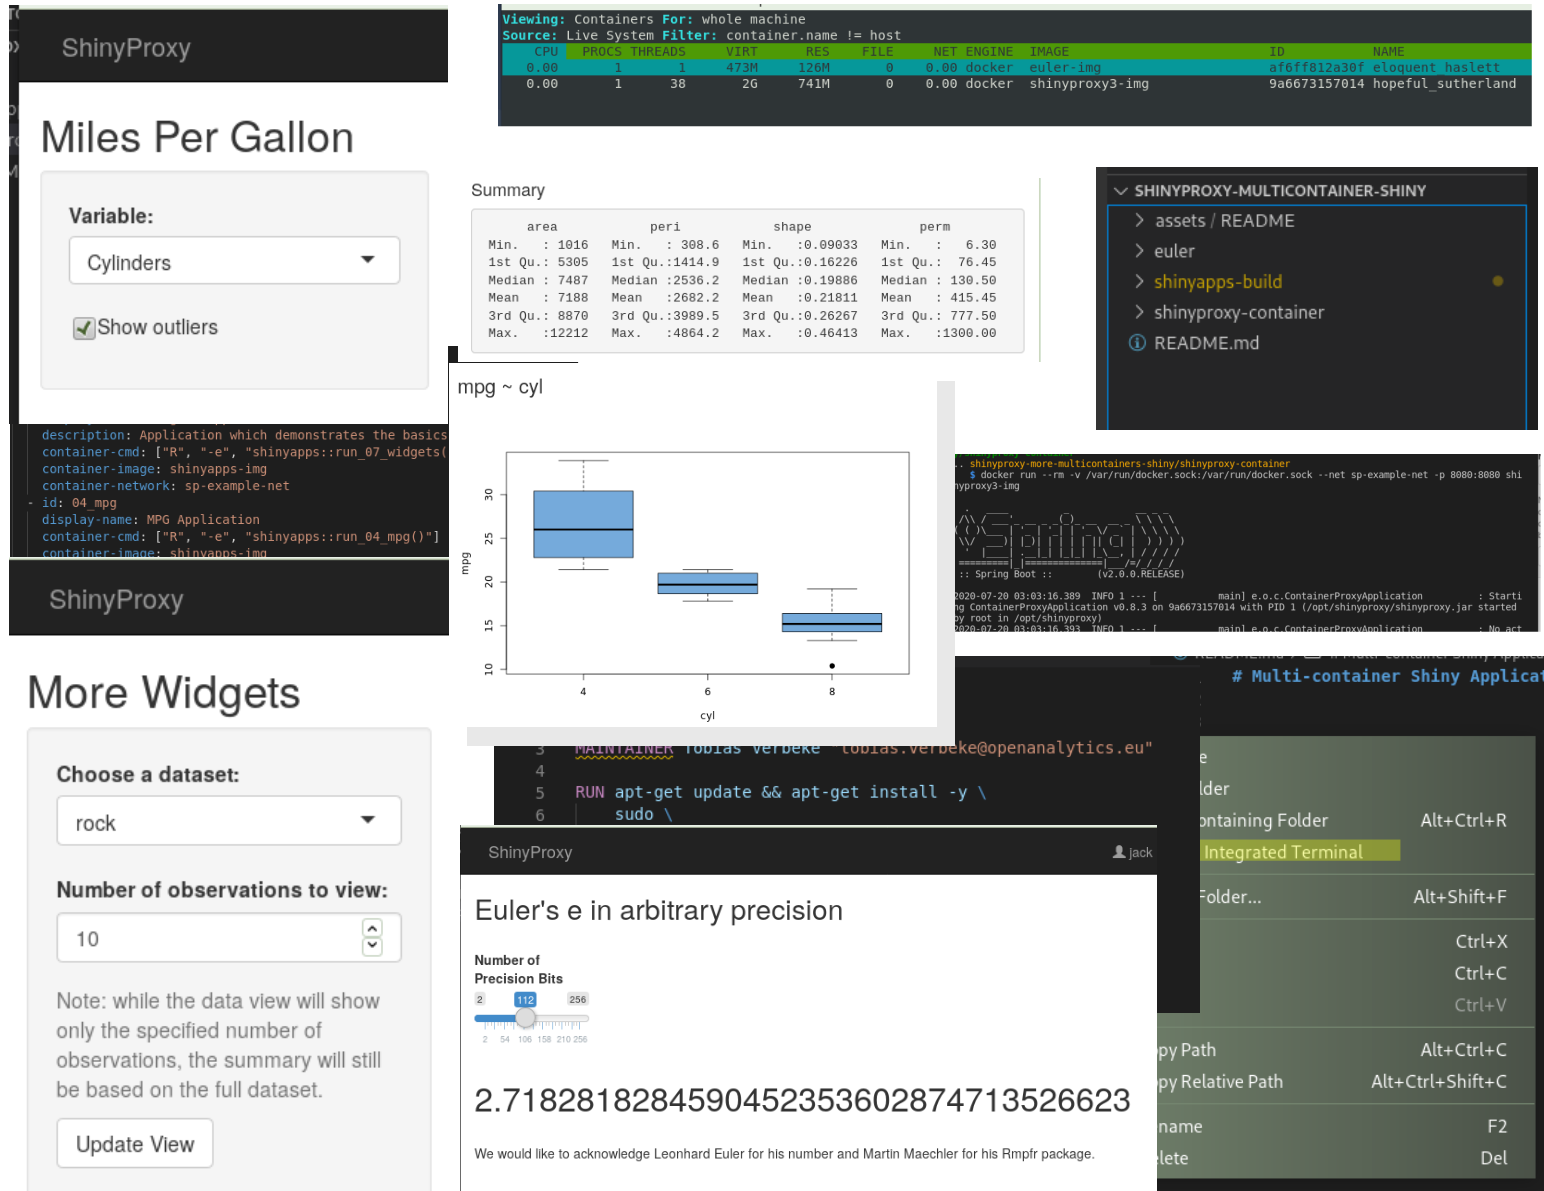This screenshot has width=1544, height=1191.
Task: Click the summary statistics table
Action: 747,280
